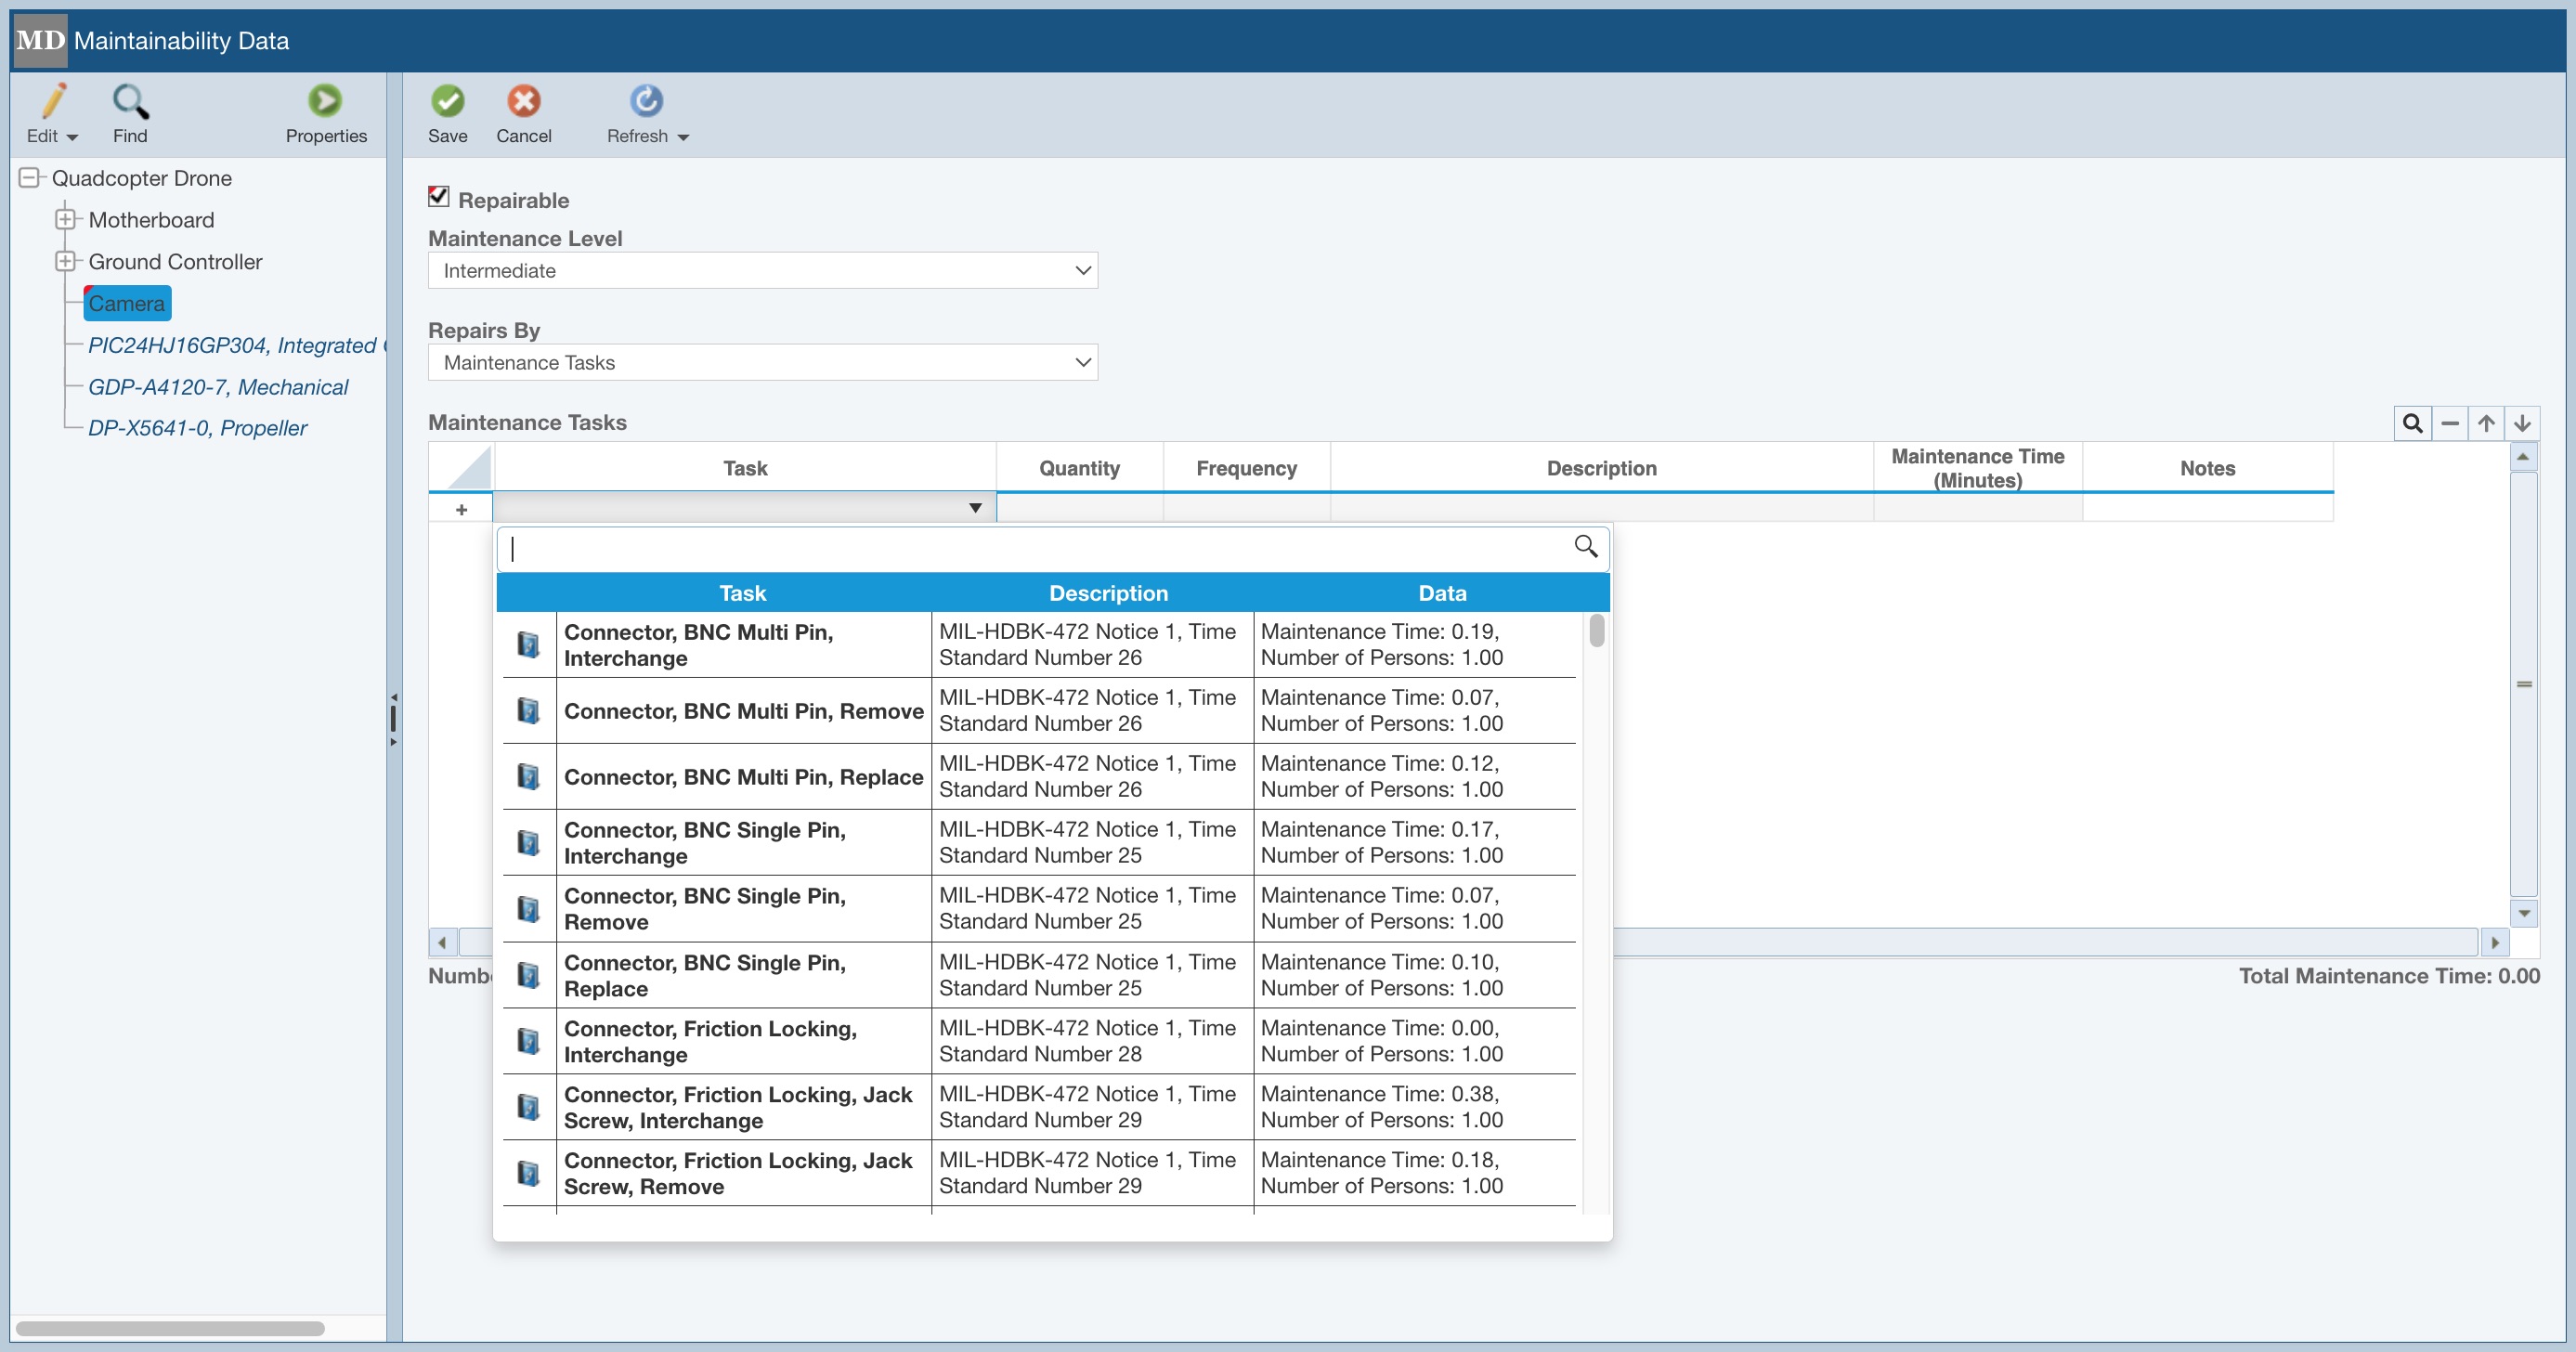This screenshot has height=1352, width=2576.
Task: Click the Refresh icon in toolbar
Action: 646,101
